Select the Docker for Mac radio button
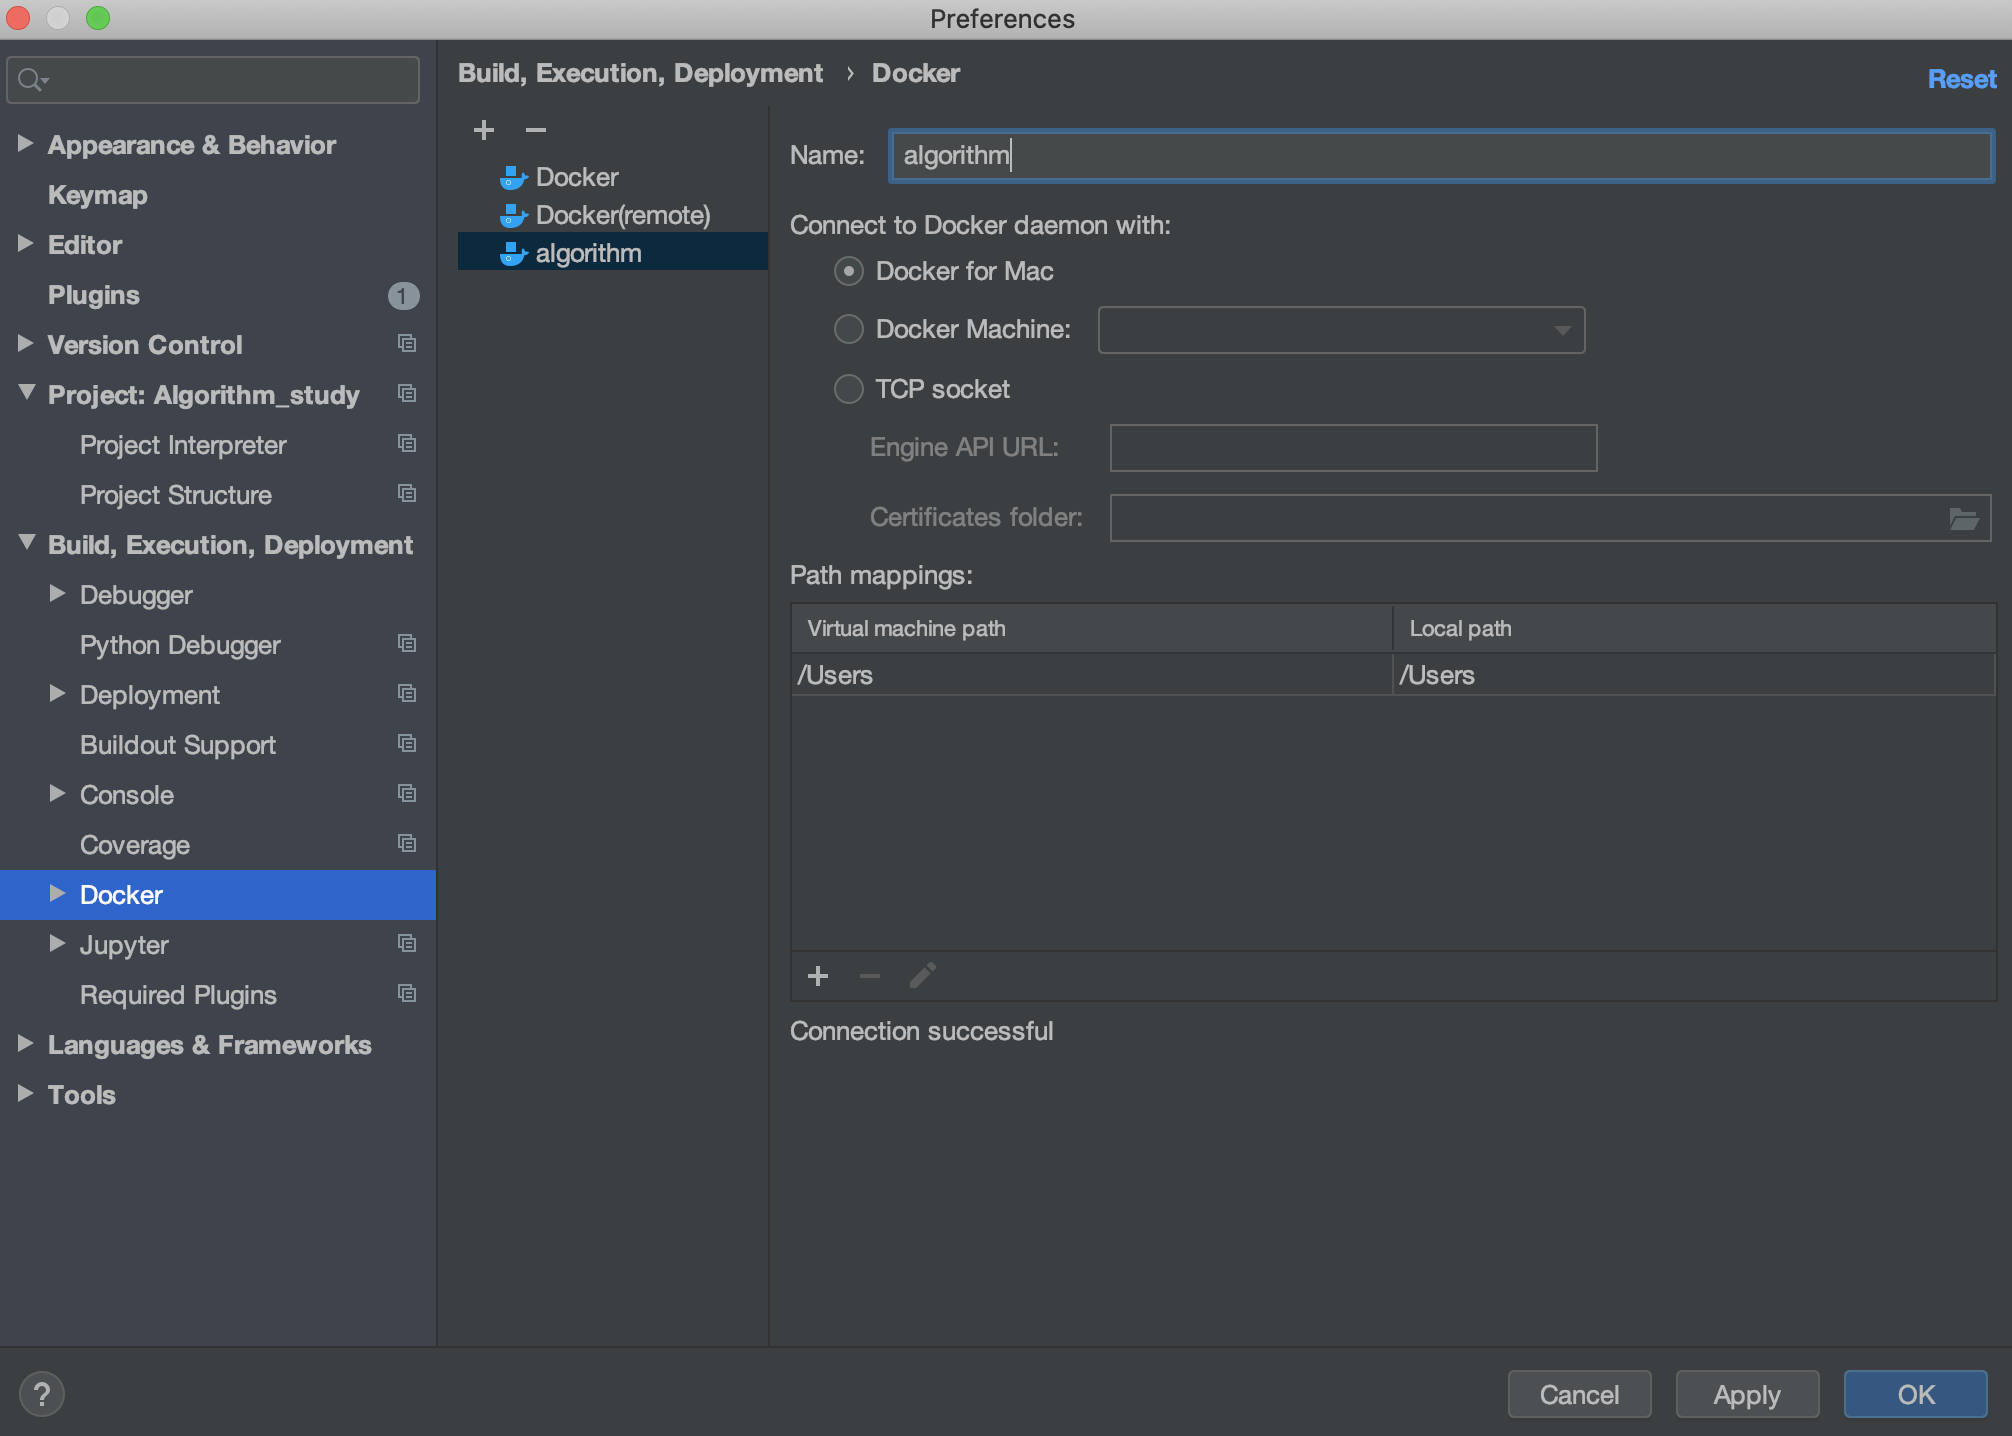The height and width of the screenshot is (1436, 2012). click(849, 272)
